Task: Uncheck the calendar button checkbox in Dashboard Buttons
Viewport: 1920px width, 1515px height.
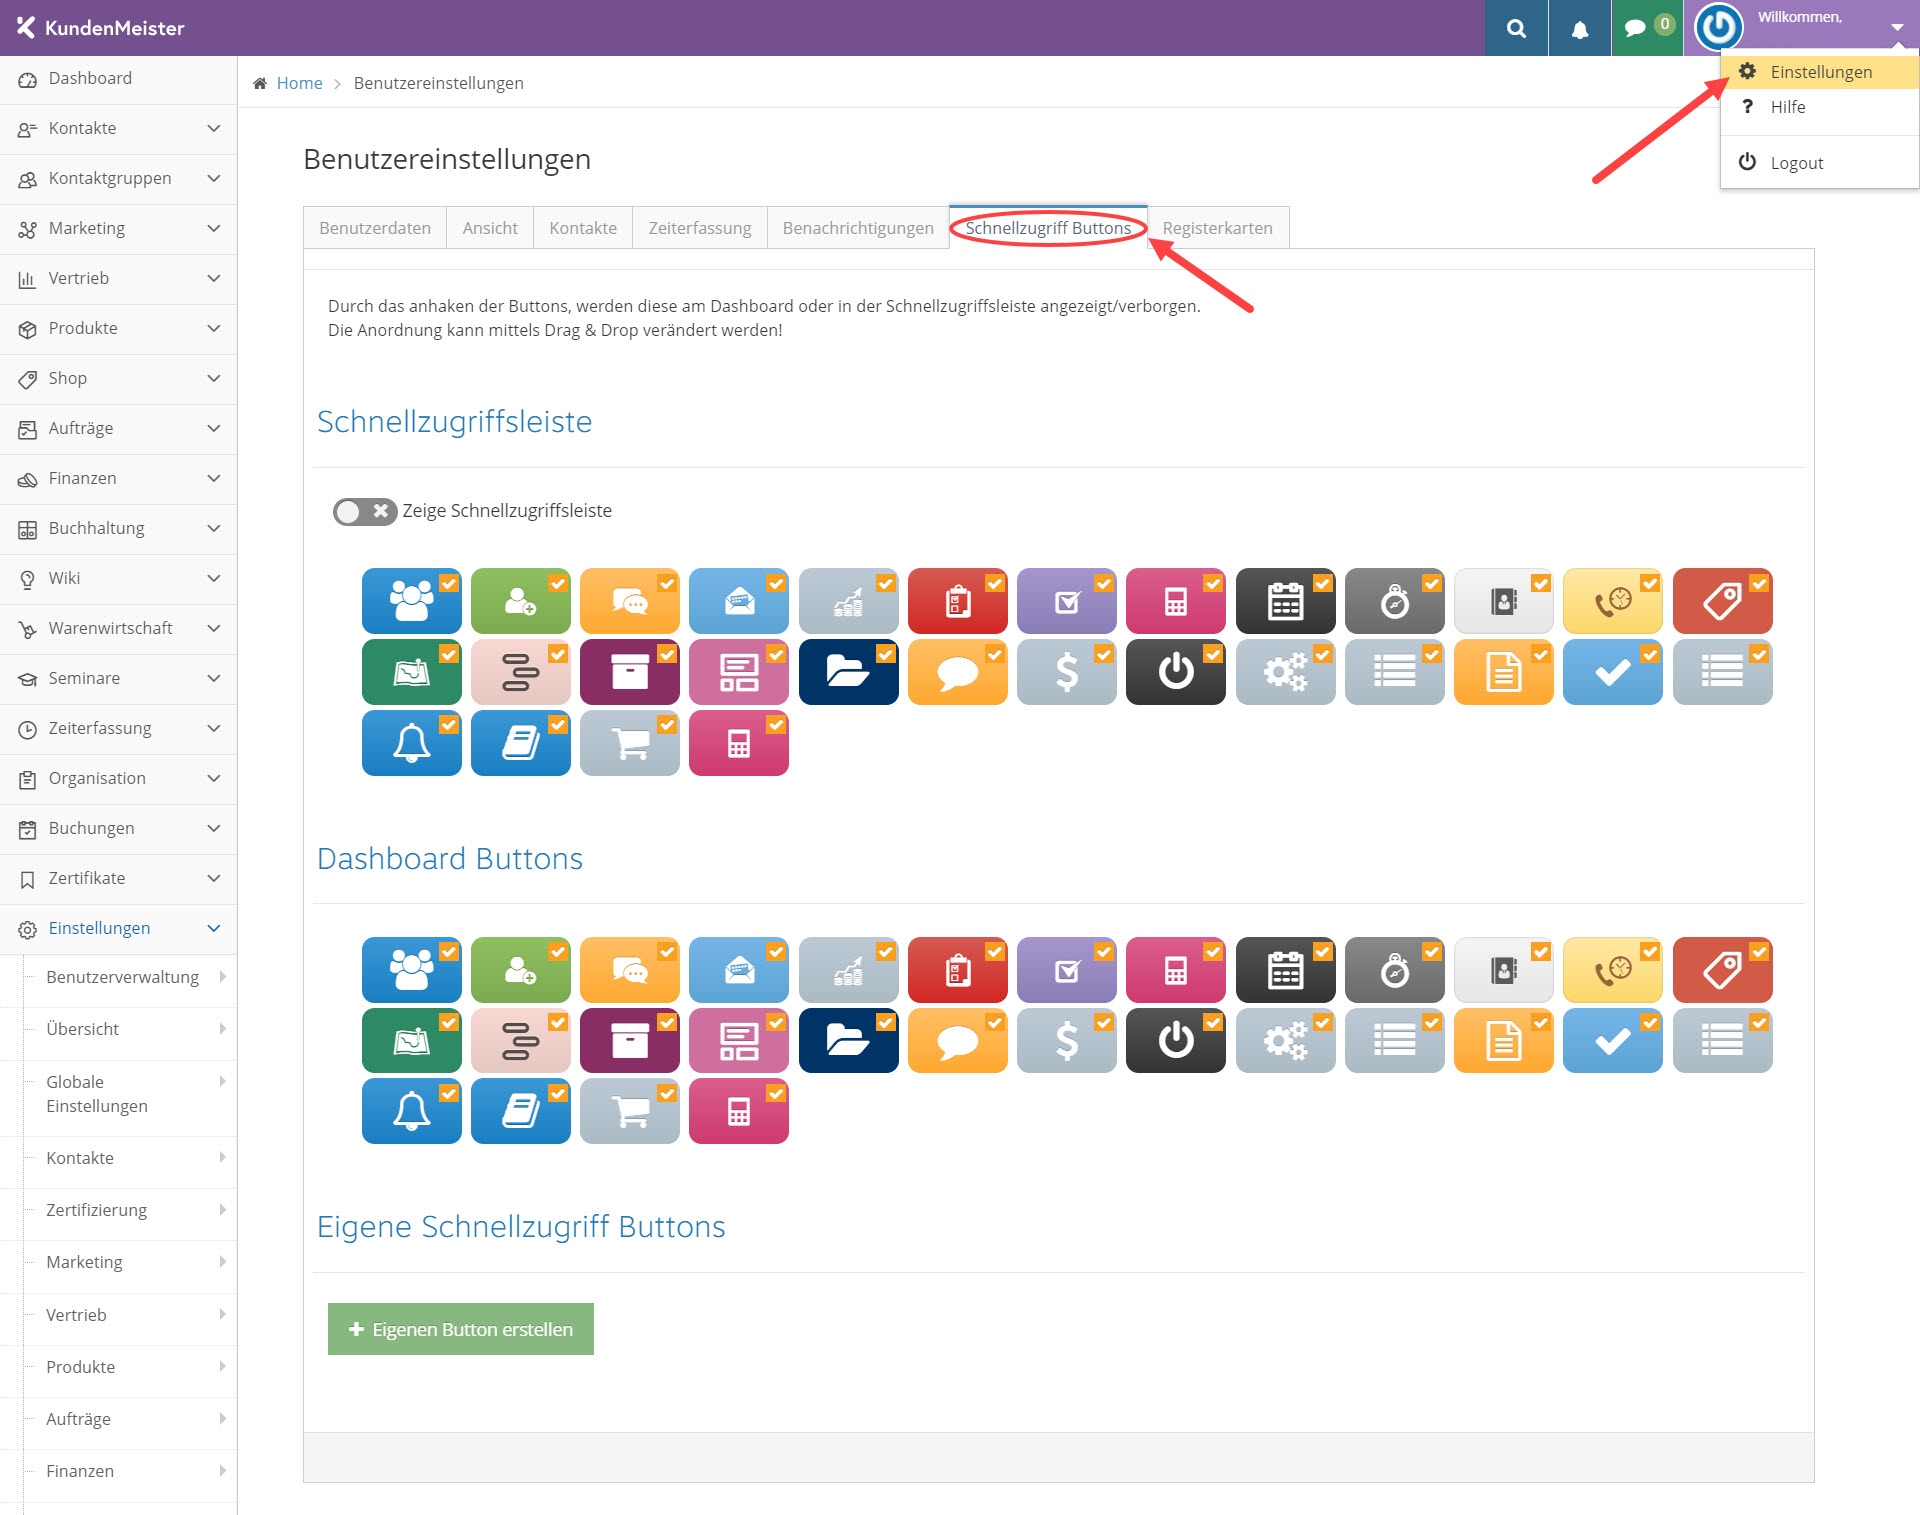Action: [x=1322, y=952]
